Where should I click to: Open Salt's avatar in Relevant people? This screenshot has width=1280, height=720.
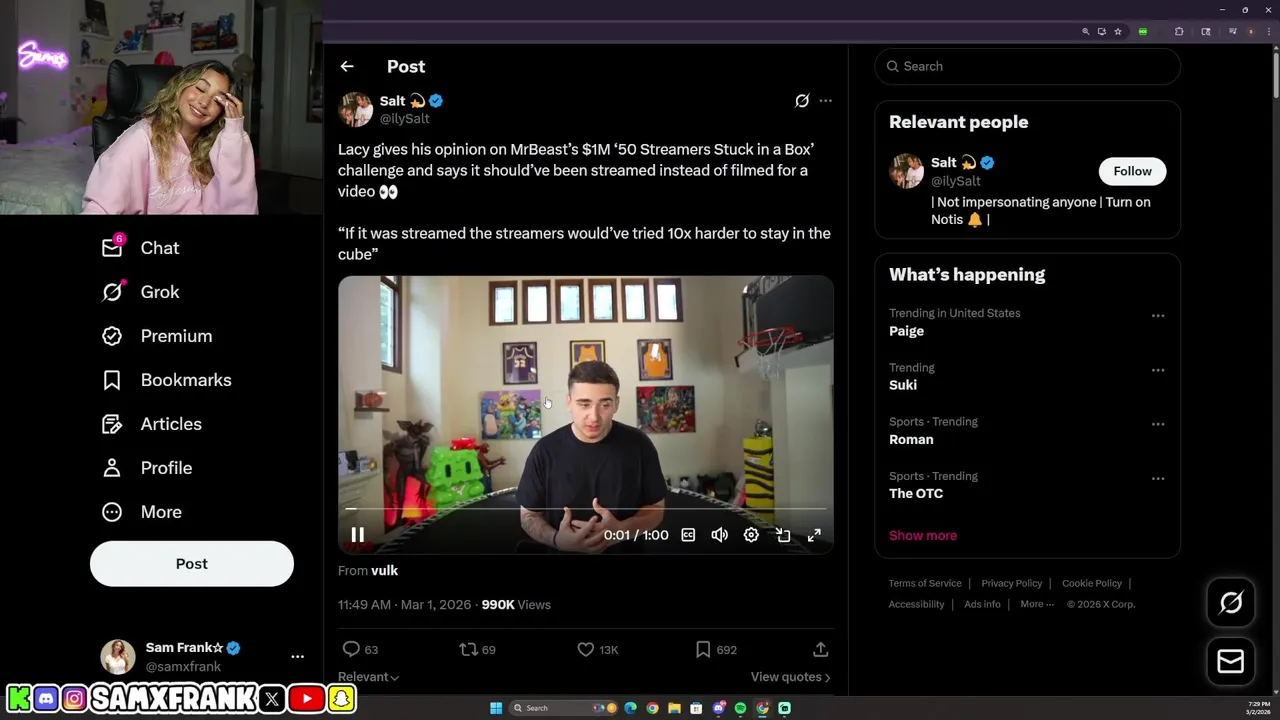point(906,171)
